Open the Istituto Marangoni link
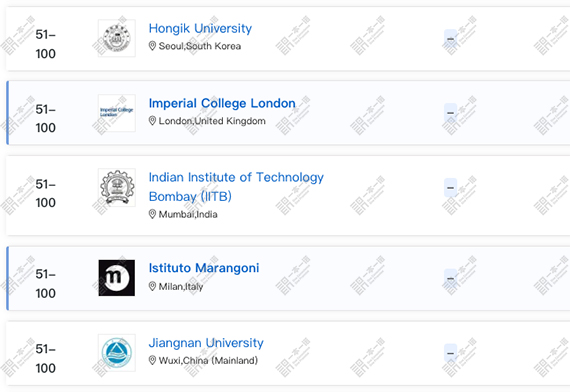Screen dimensions: 570x392 tap(204, 268)
